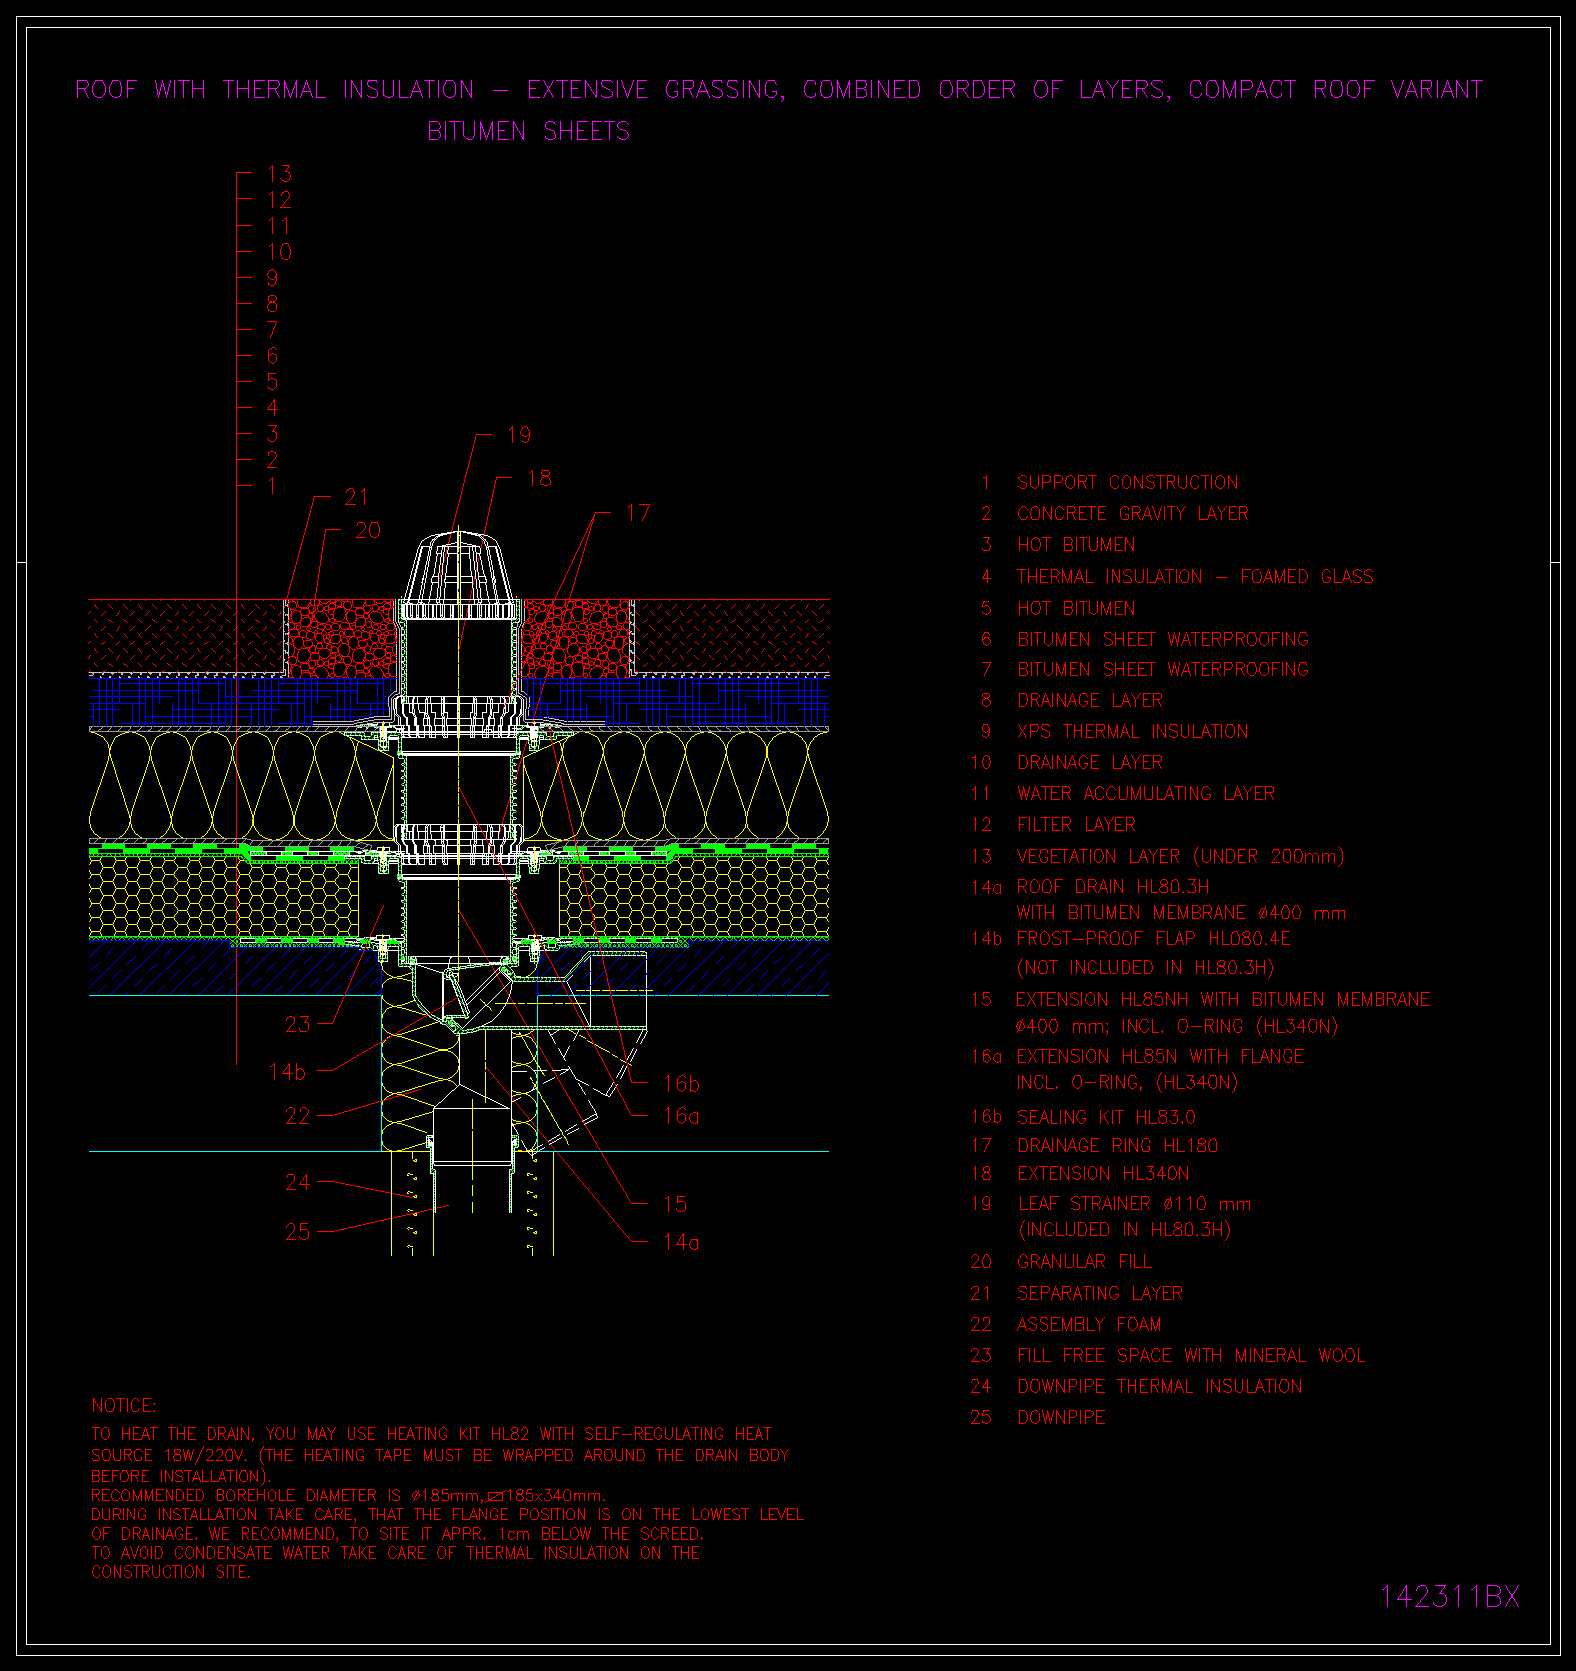
Task: Click callout label 17
Action: [638, 514]
